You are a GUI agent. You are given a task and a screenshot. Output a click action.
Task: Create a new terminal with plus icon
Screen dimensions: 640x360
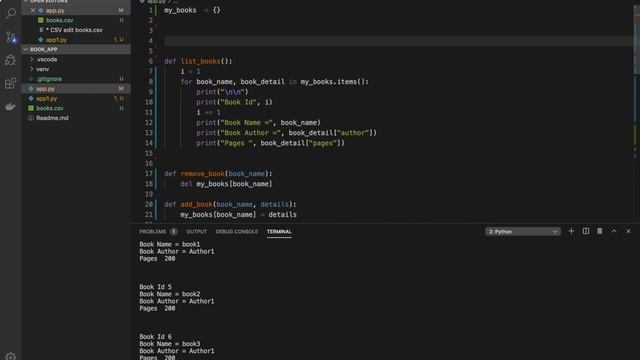[x=571, y=231]
